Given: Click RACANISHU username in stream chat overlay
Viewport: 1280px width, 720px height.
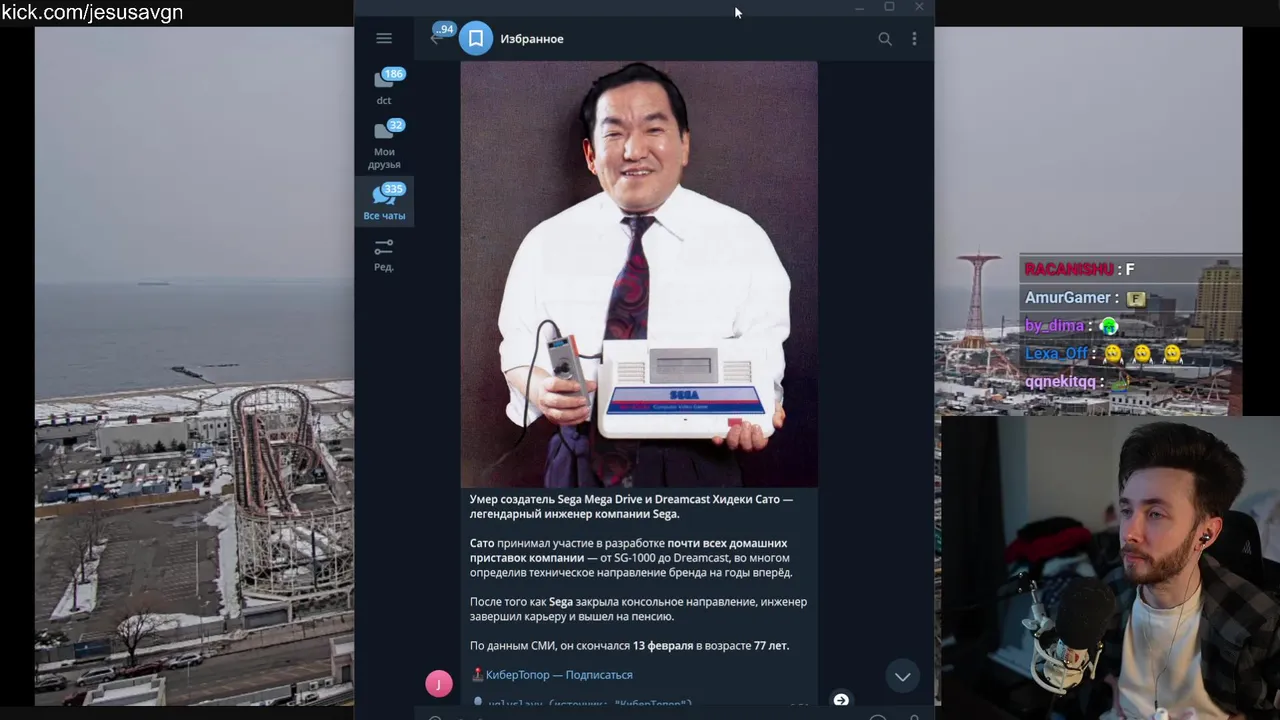Looking at the screenshot, I should pos(1069,269).
